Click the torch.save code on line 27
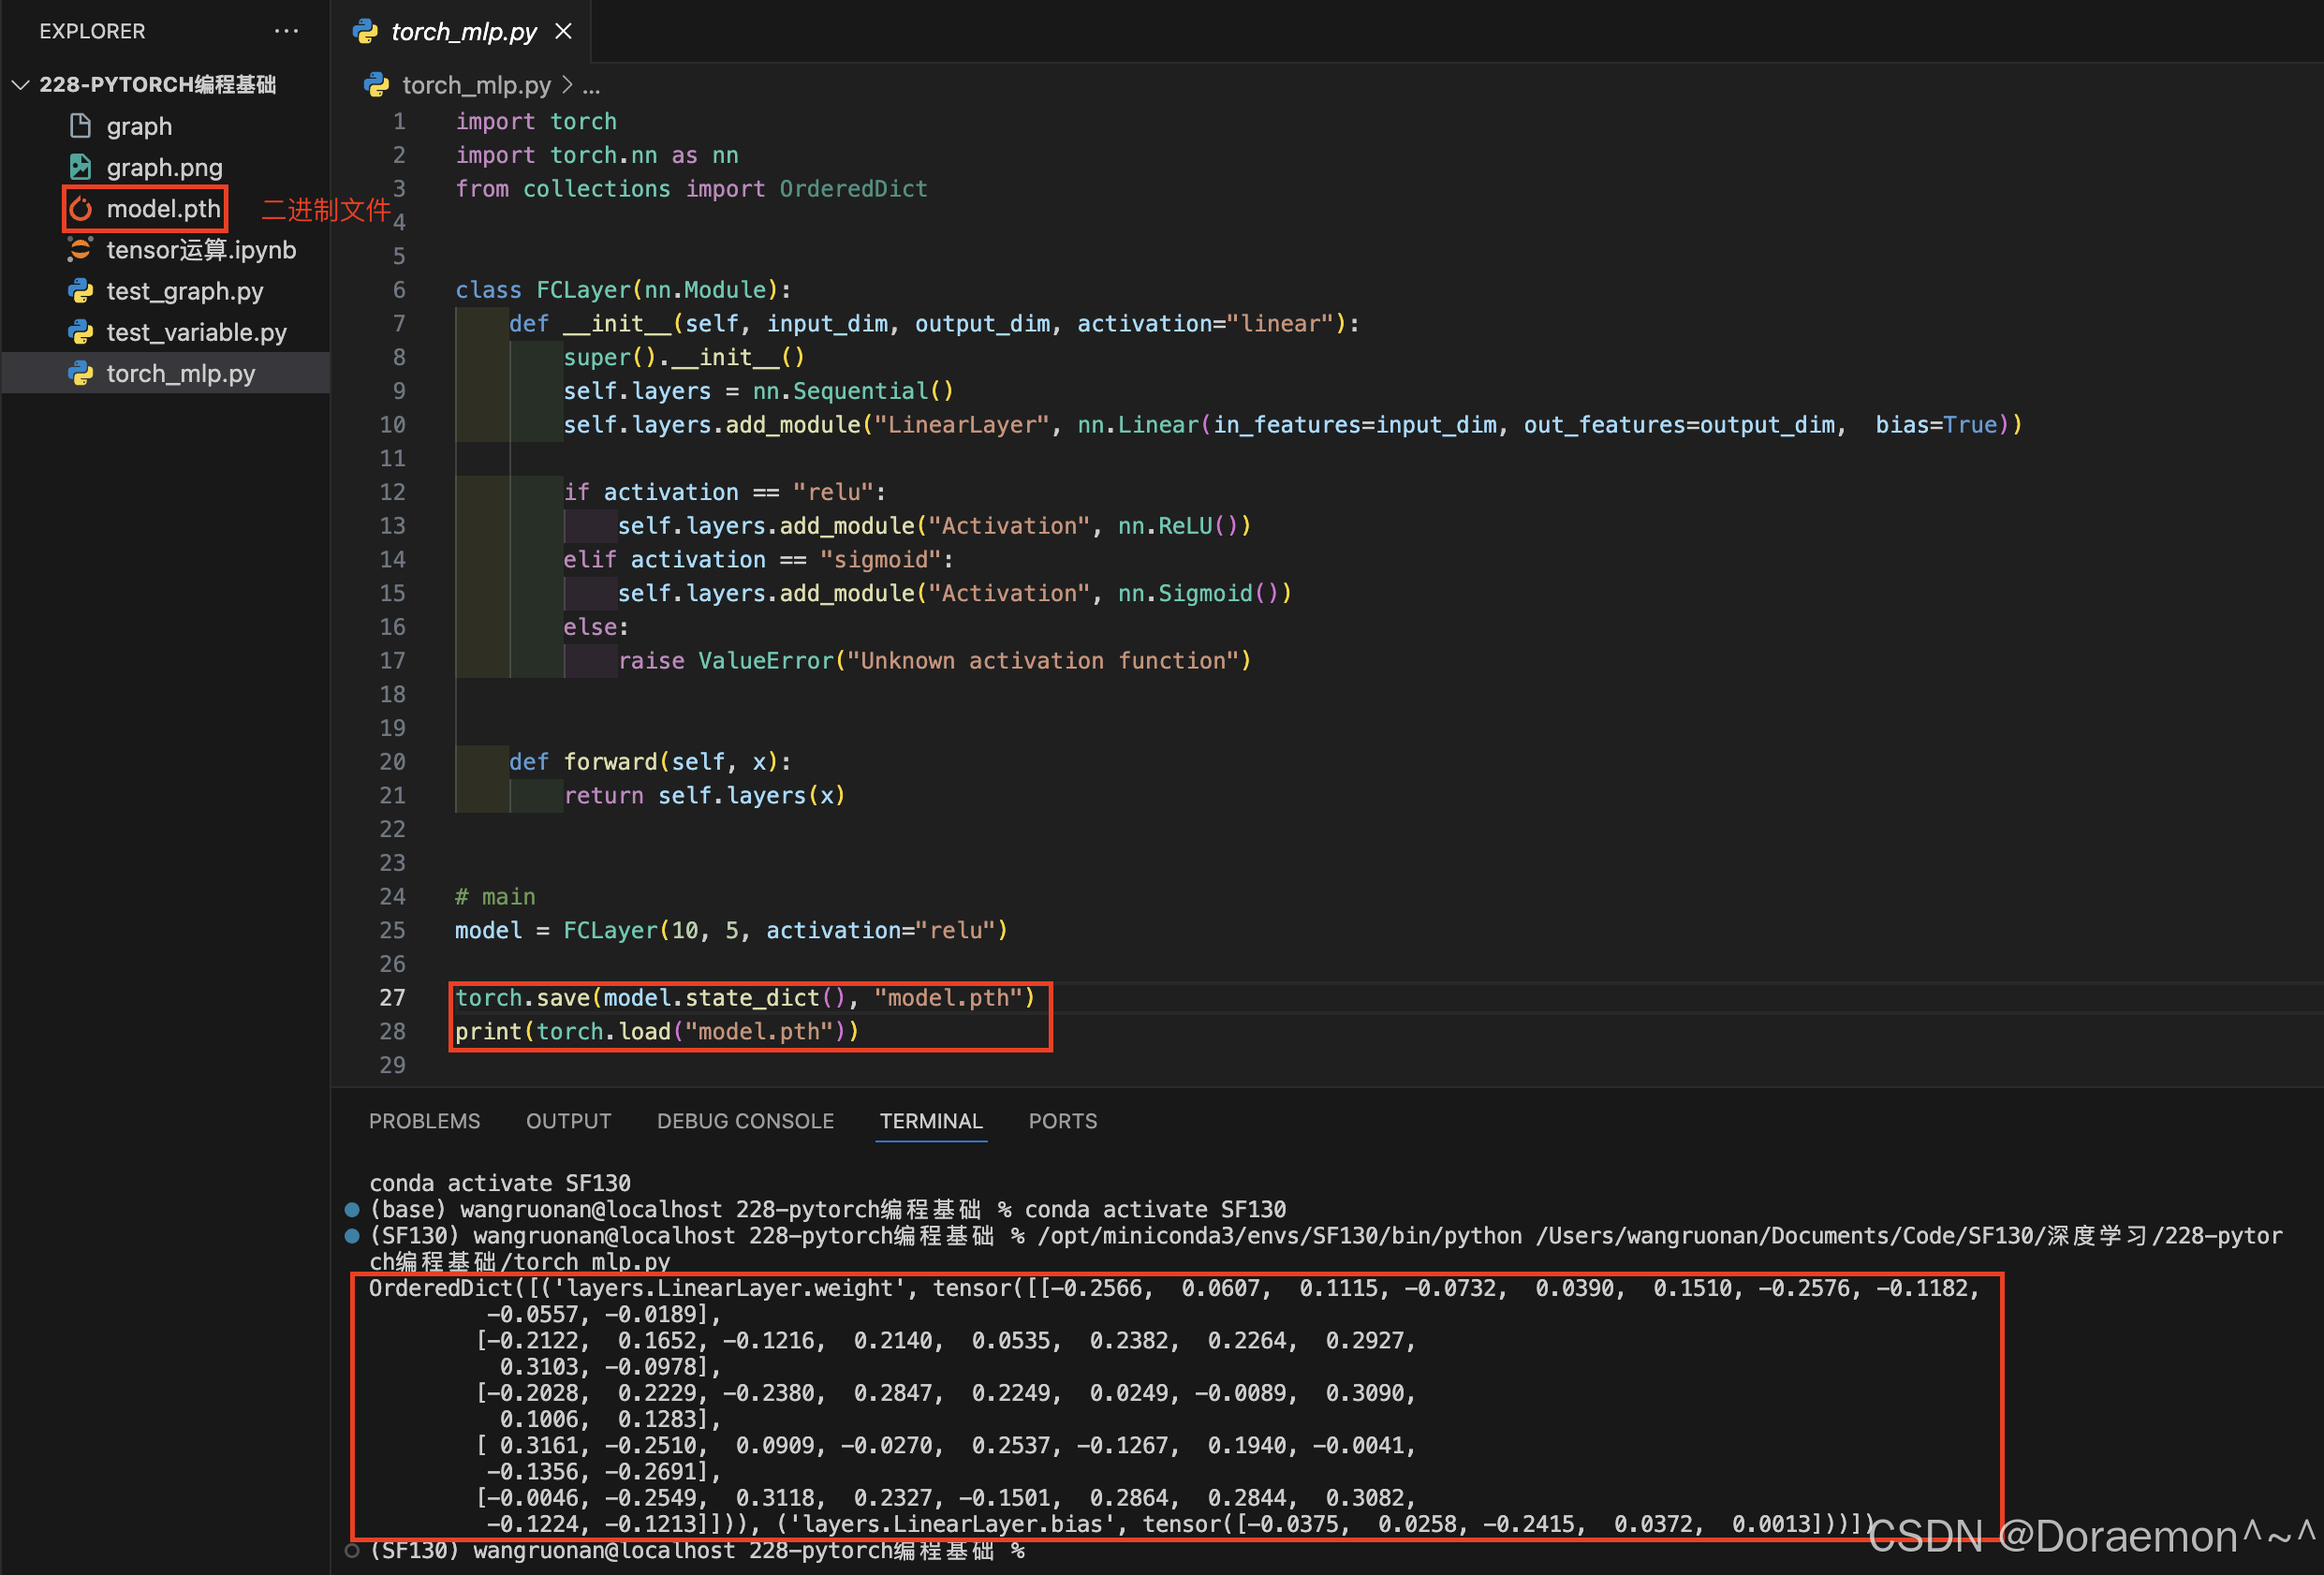The height and width of the screenshot is (1575, 2324). click(523, 998)
